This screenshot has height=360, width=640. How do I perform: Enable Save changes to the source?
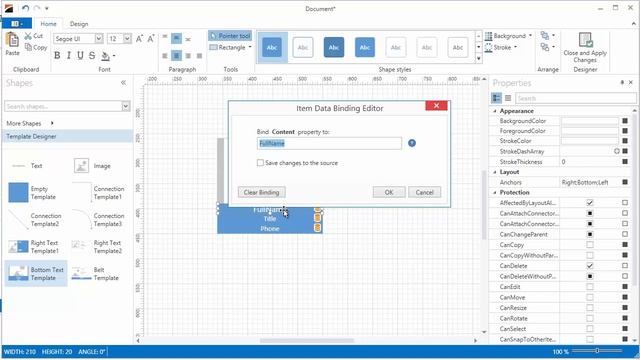coord(260,163)
